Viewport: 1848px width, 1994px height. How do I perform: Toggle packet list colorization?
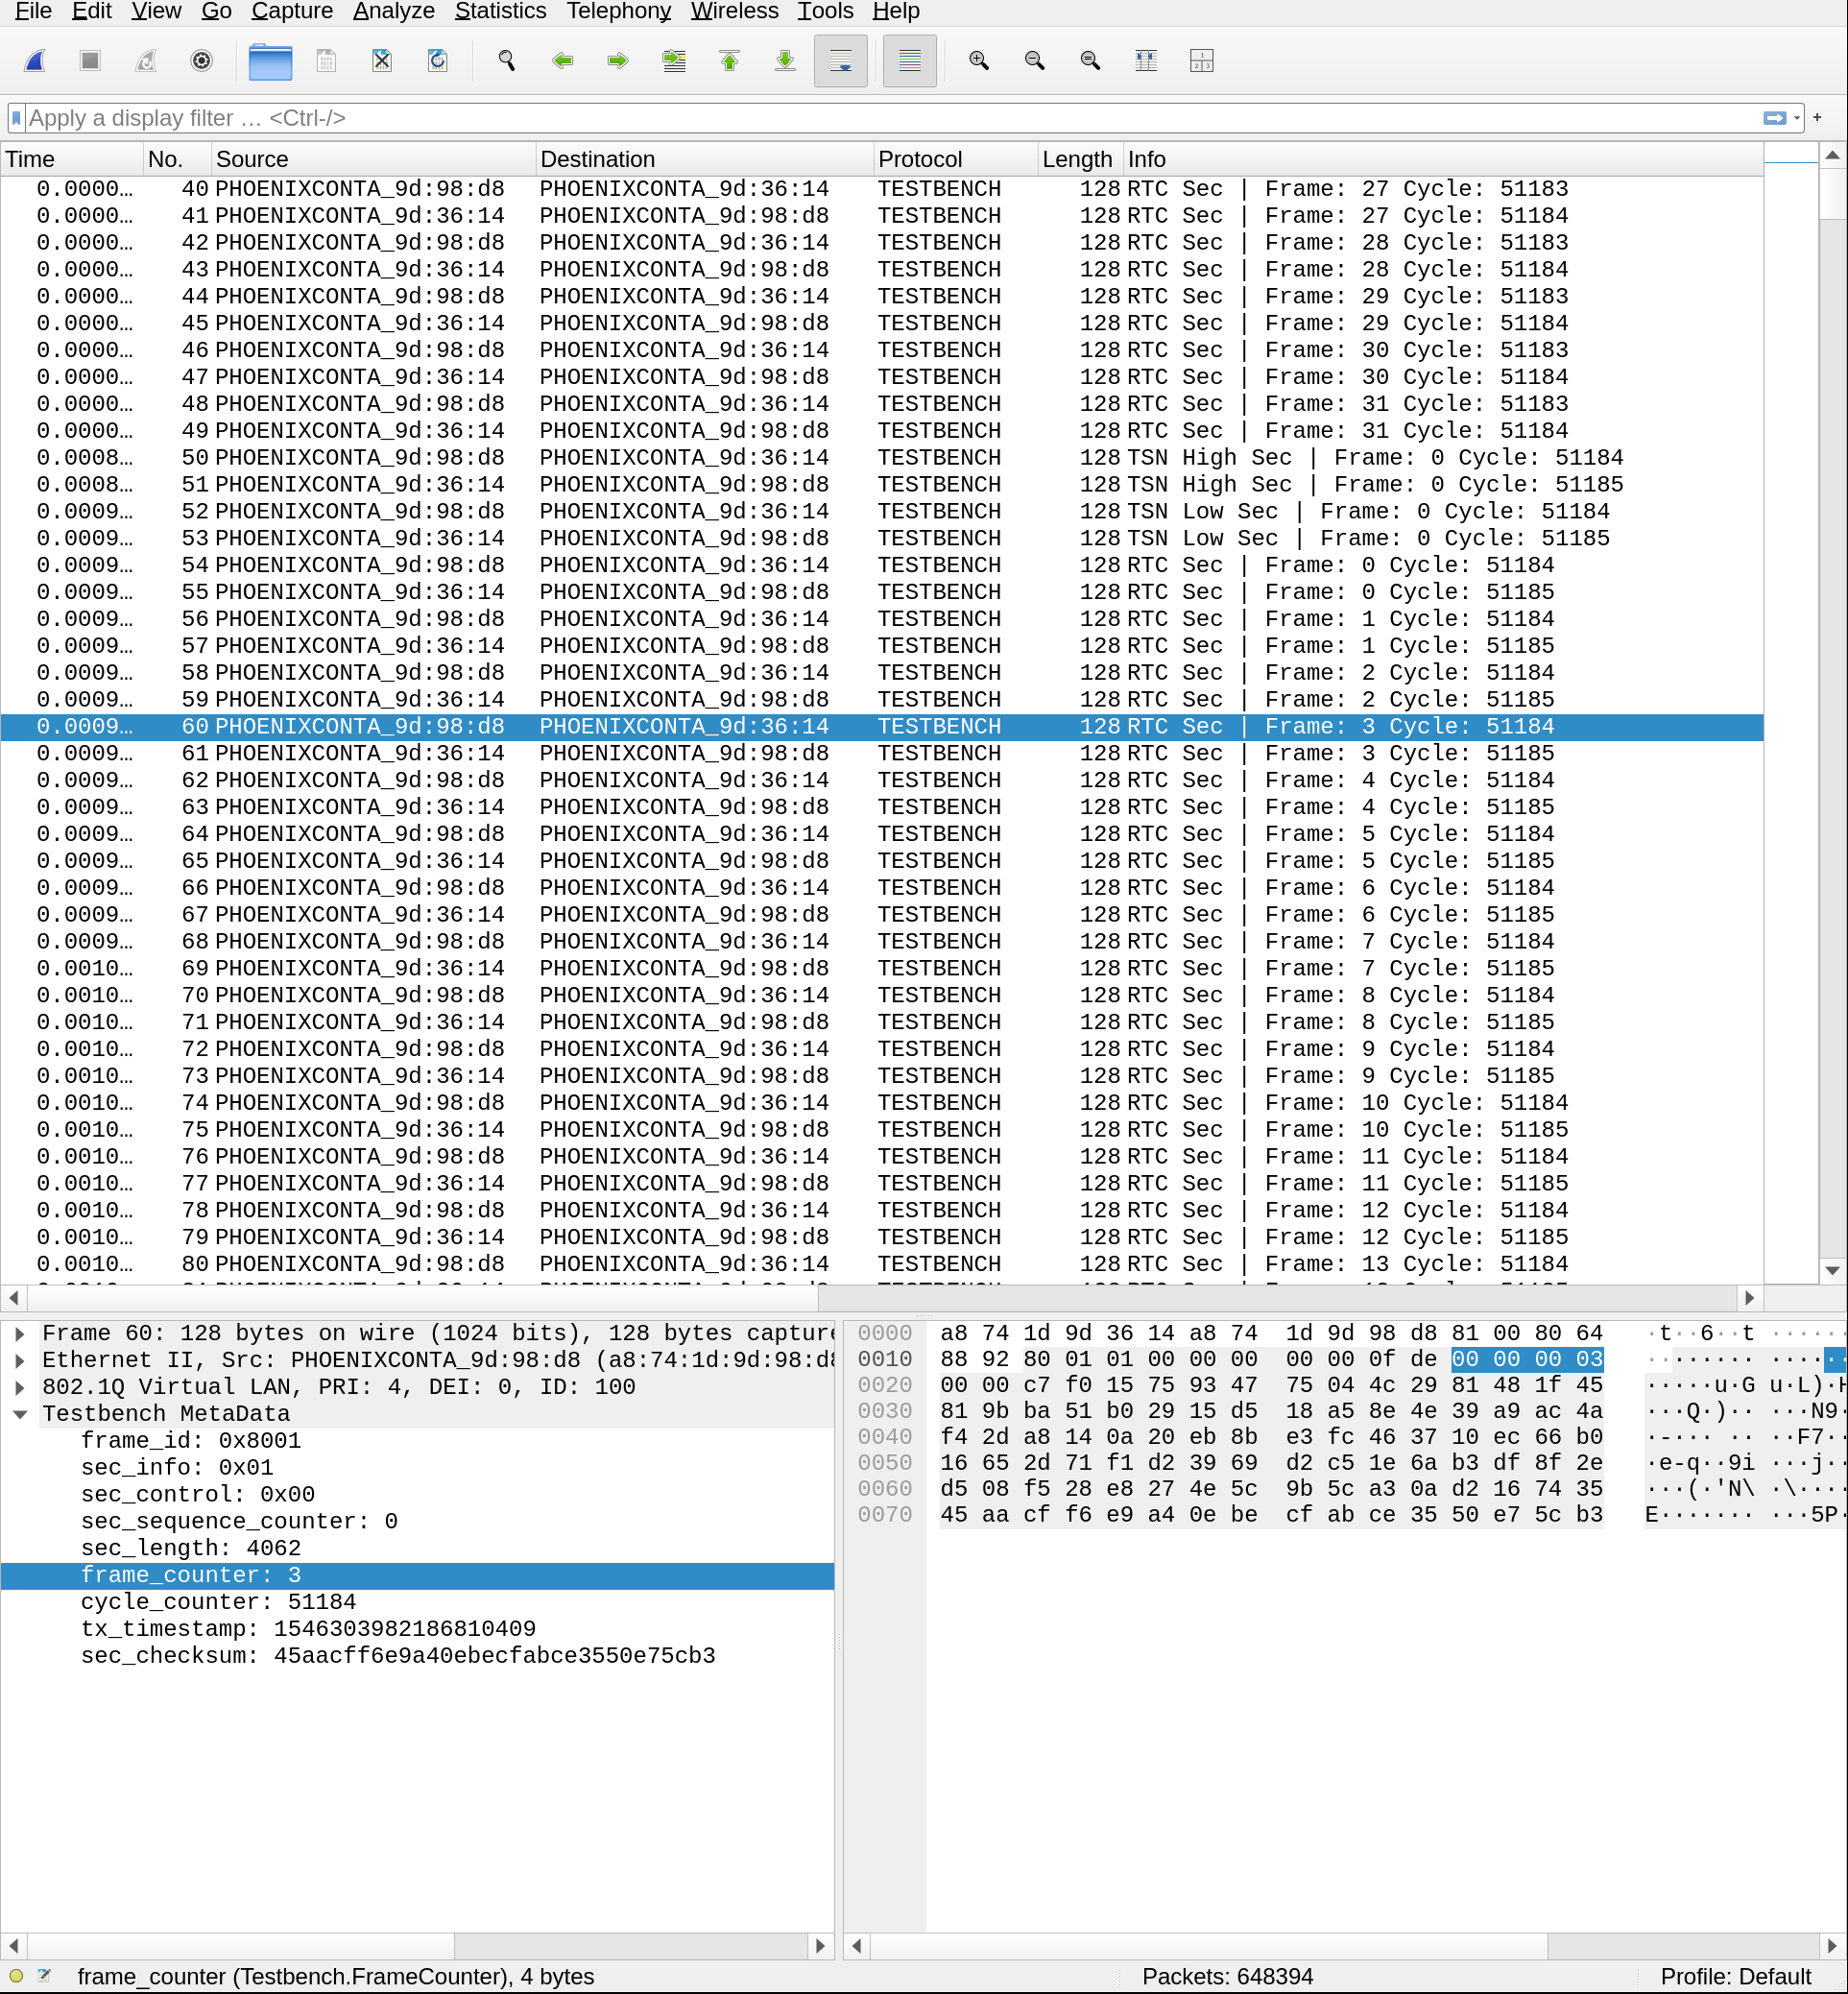(909, 61)
